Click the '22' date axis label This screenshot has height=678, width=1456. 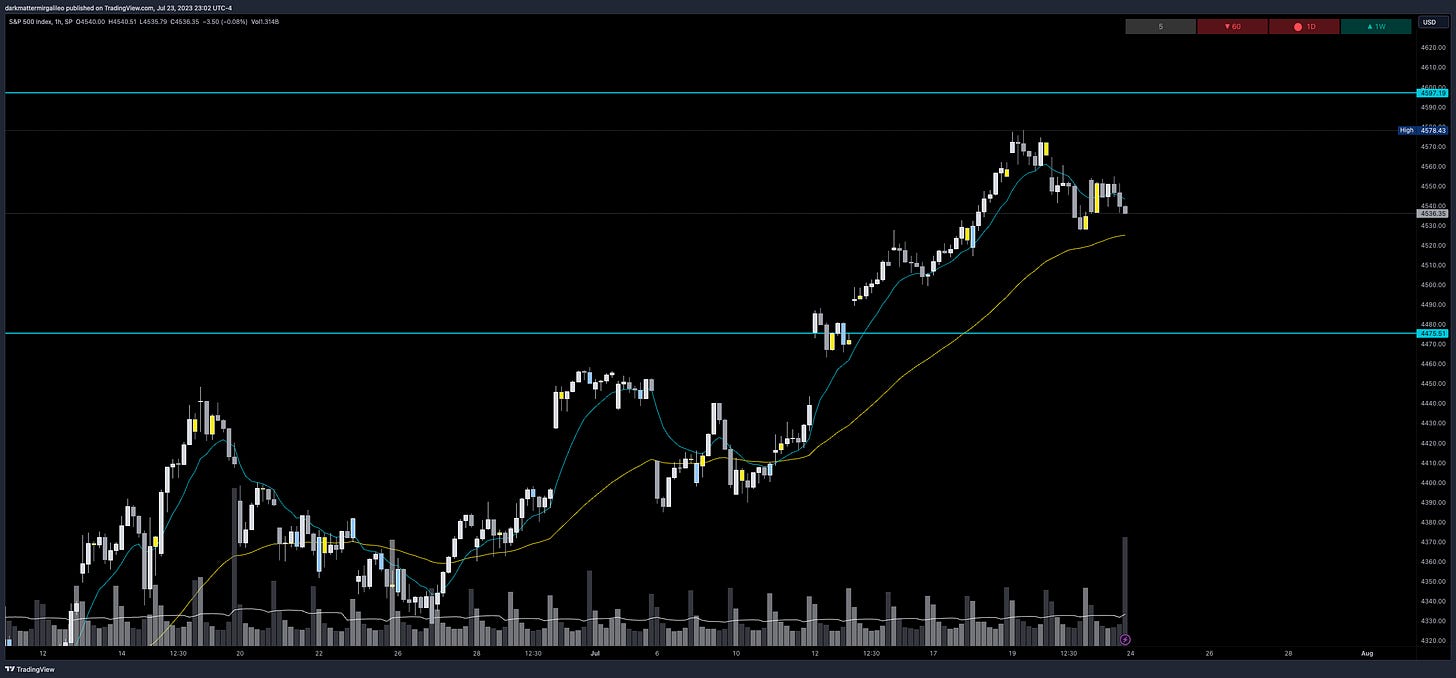(x=319, y=652)
